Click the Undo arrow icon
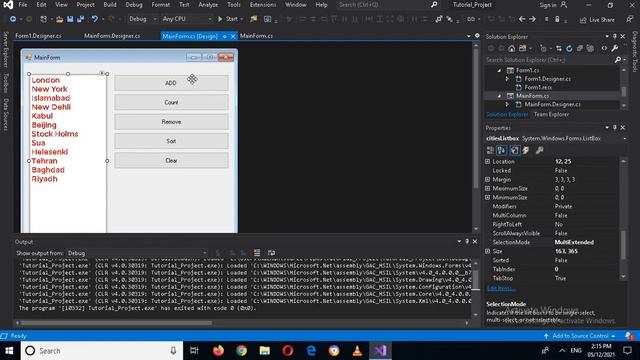The width and height of the screenshot is (640, 360). (x=94, y=19)
